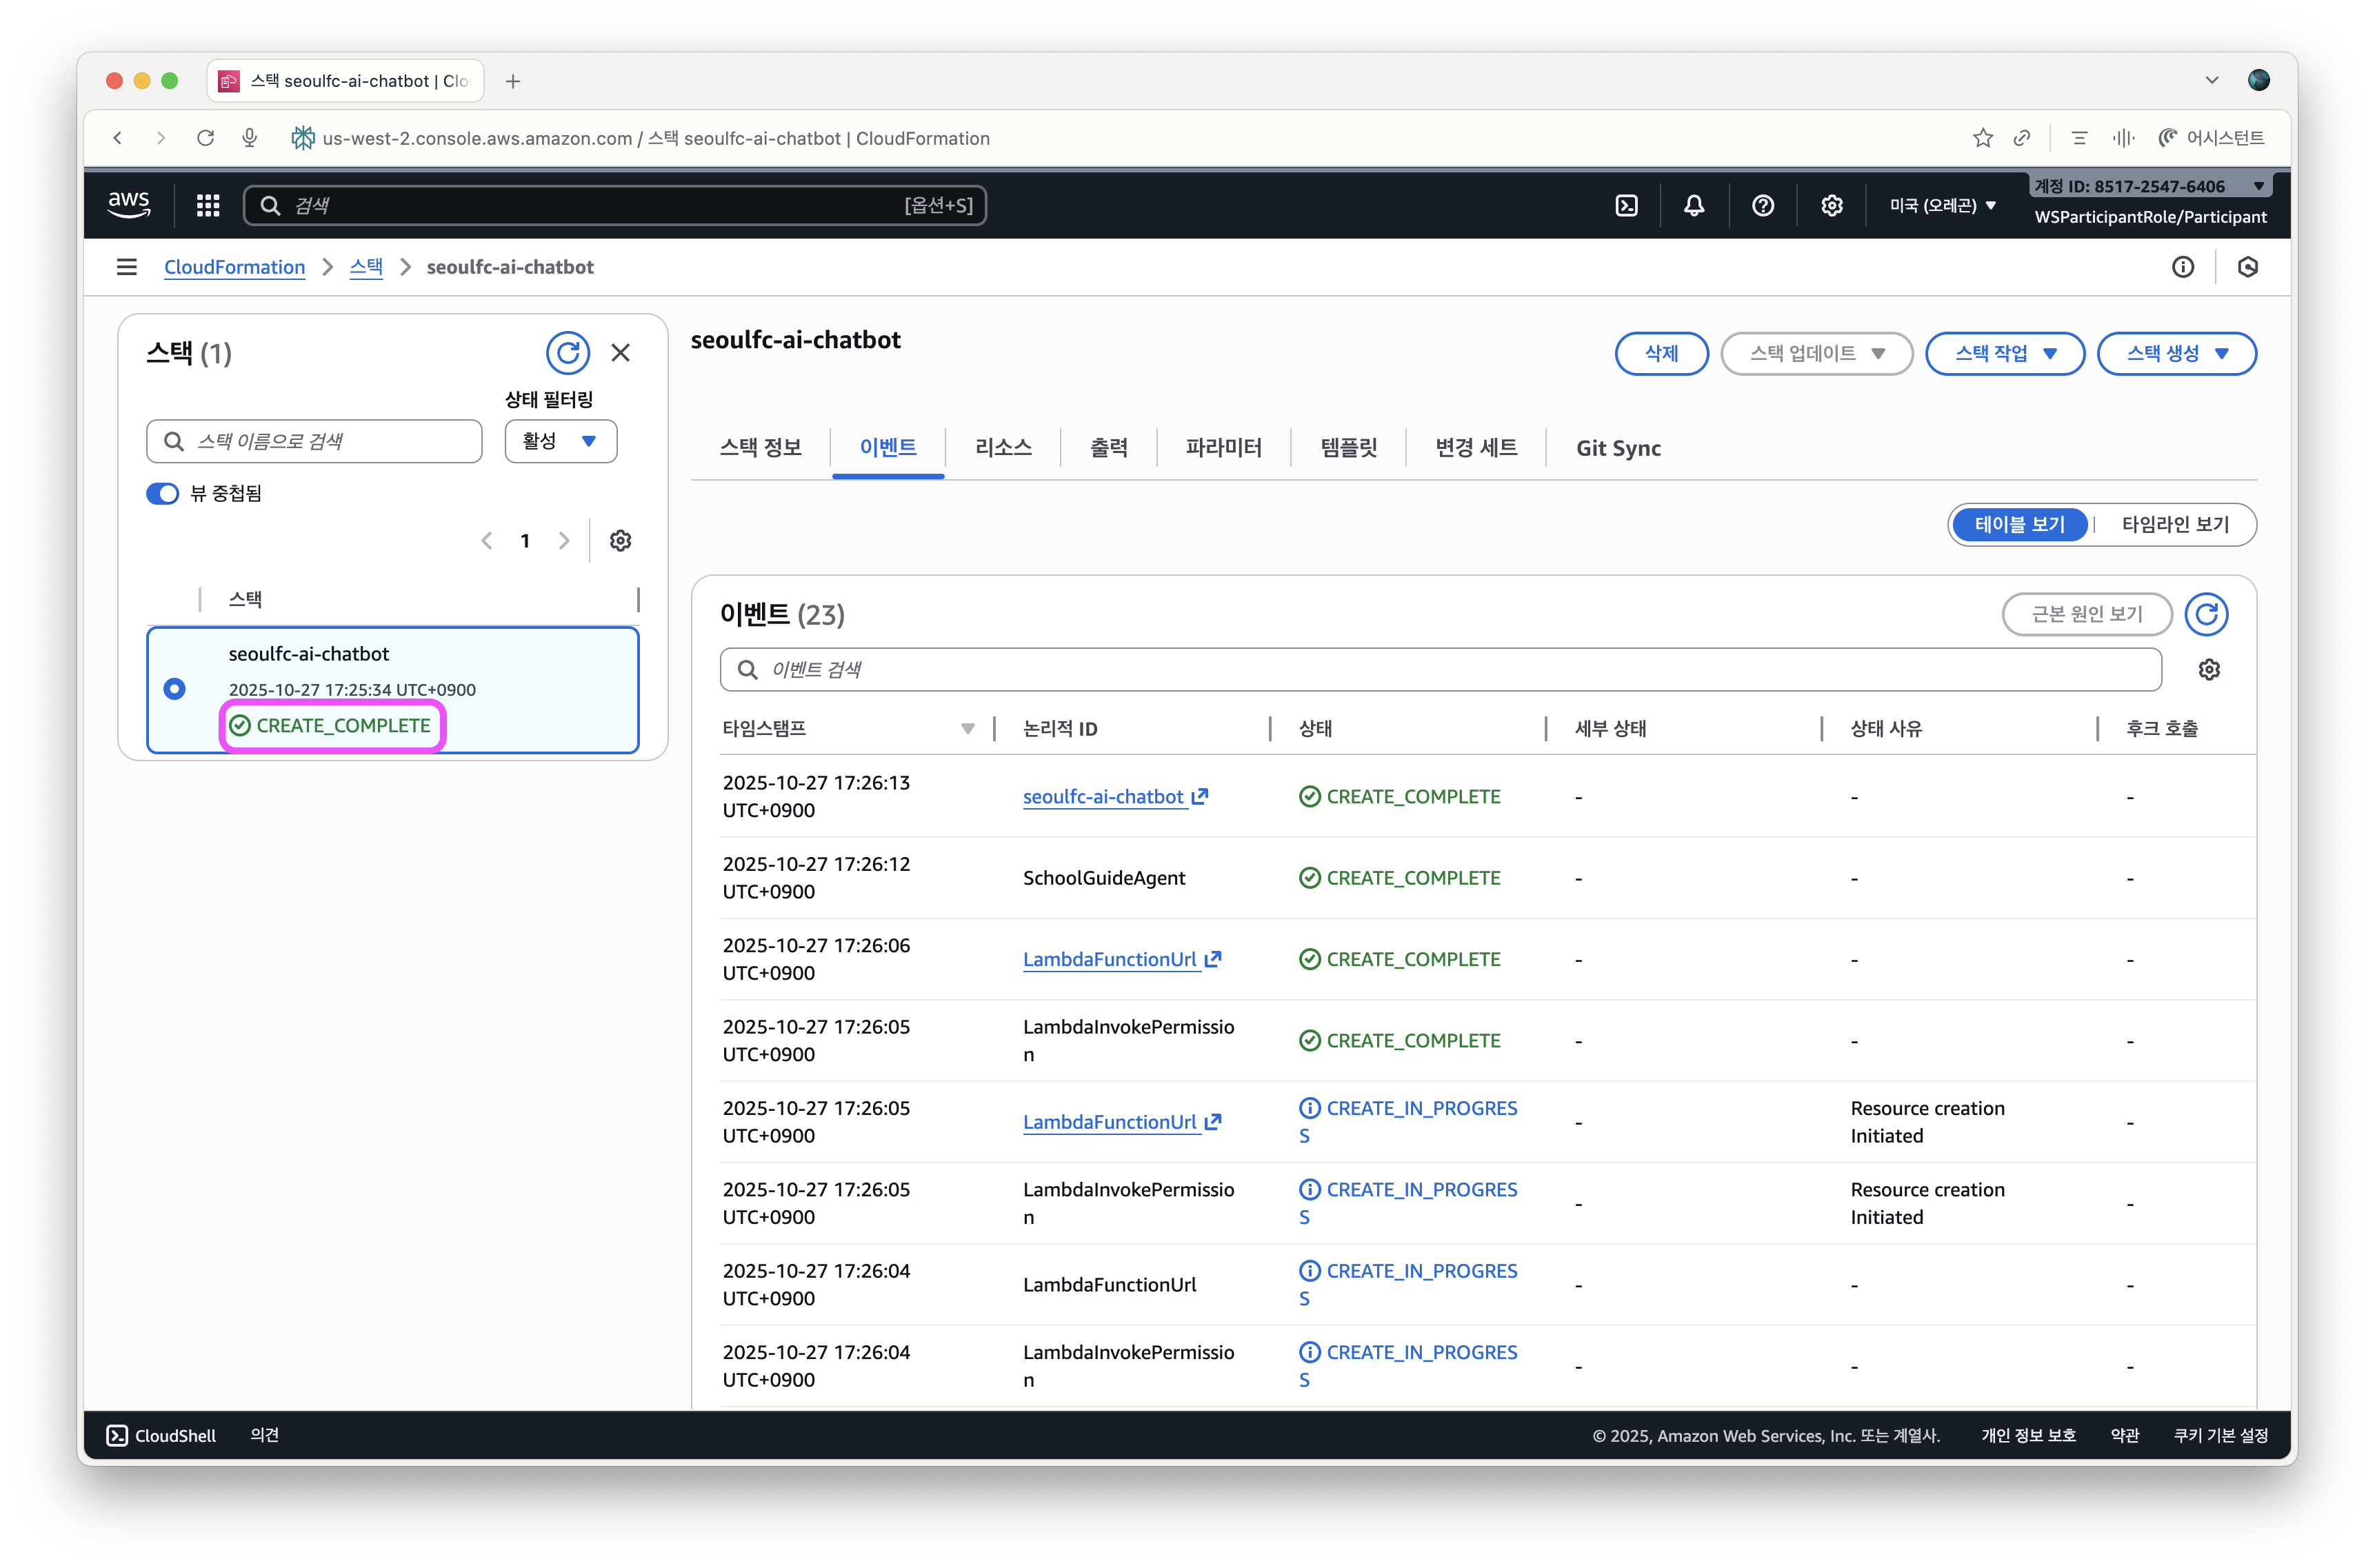Viewport: 2375px width, 1568px height.
Task: Open seoulfc-ai-chatbot link in events table
Action: [1115, 797]
